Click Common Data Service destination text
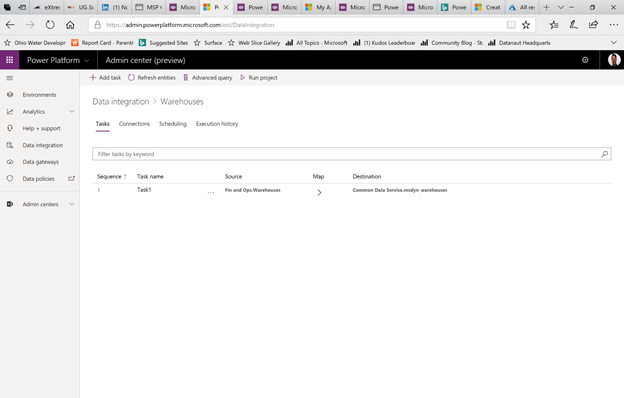 click(400, 190)
